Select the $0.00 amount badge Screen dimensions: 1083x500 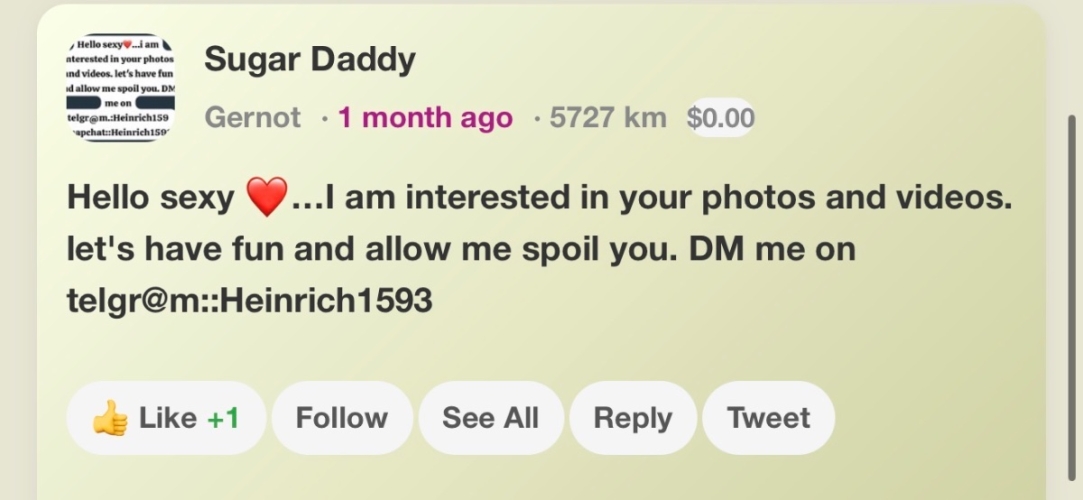pyautogui.click(x=720, y=118)
